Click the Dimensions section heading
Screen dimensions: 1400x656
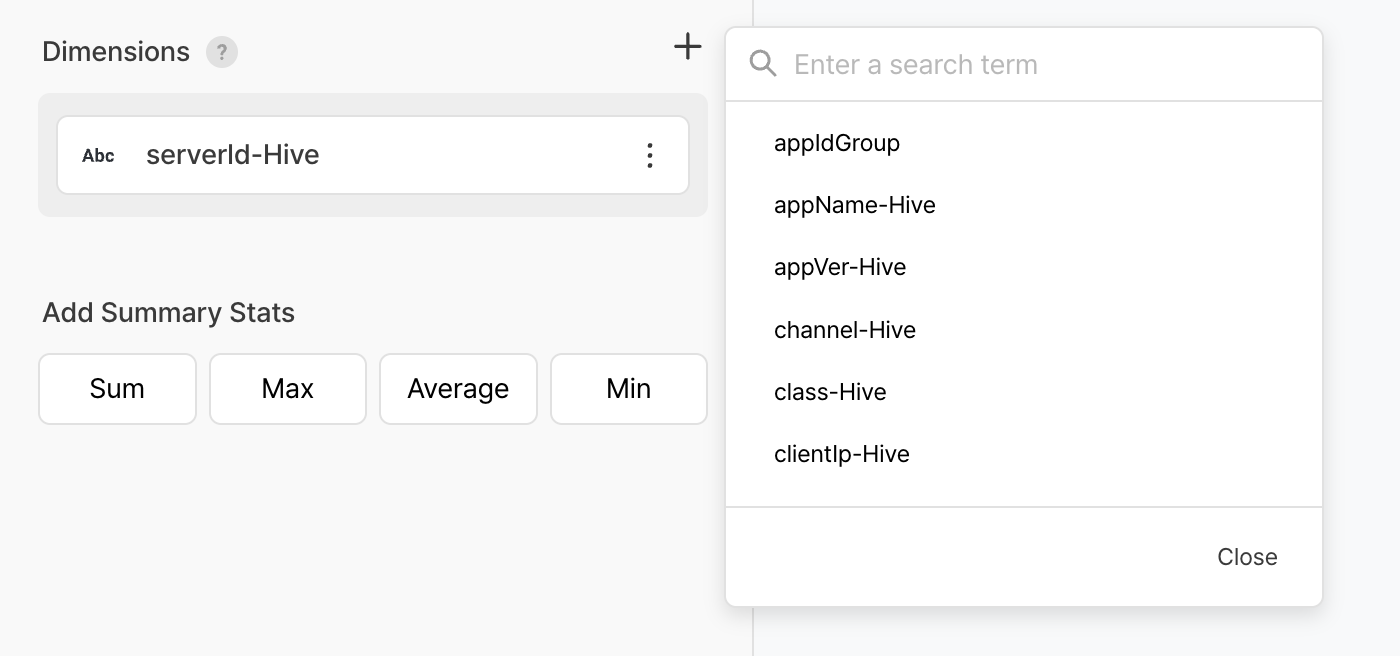[x=116, y=52]
